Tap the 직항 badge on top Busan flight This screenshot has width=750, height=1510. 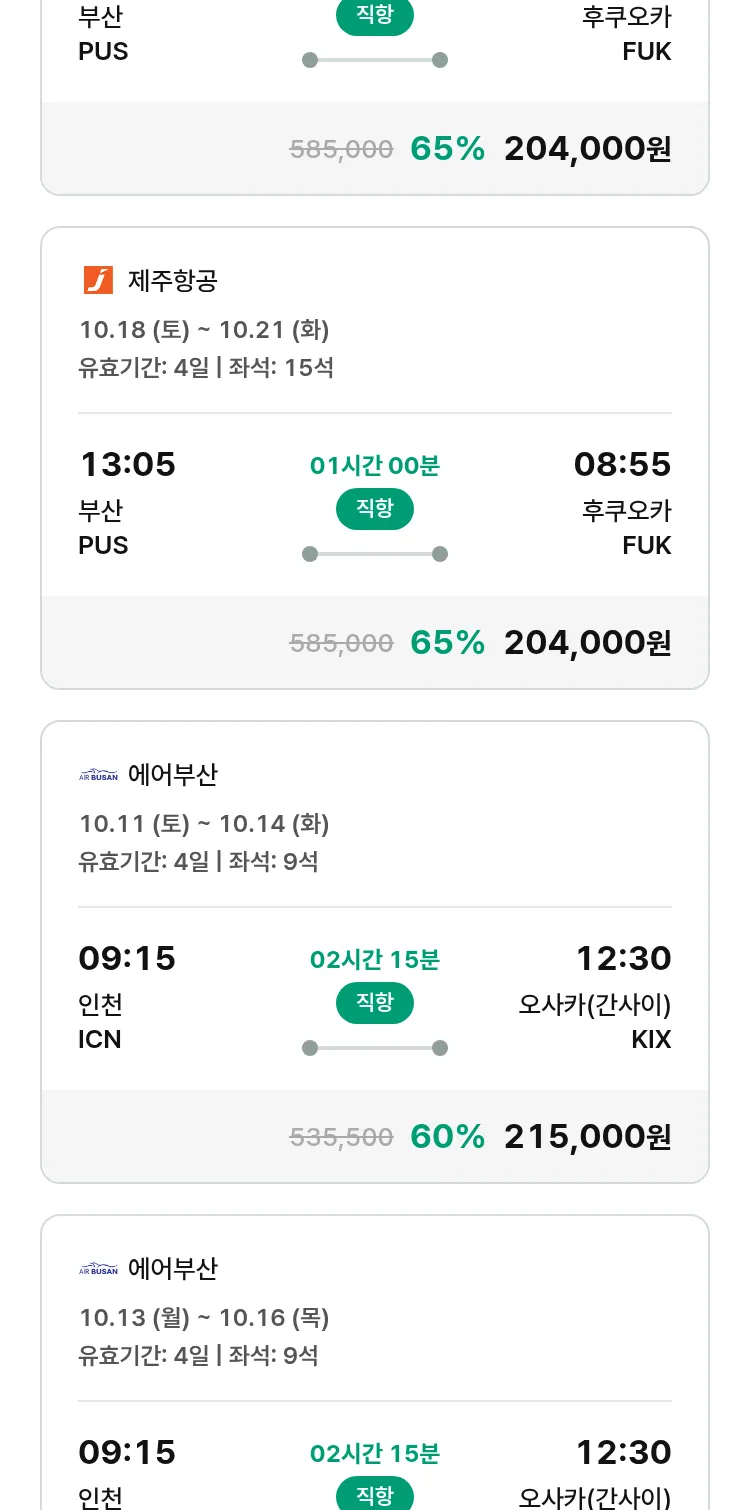pos(375,17)
